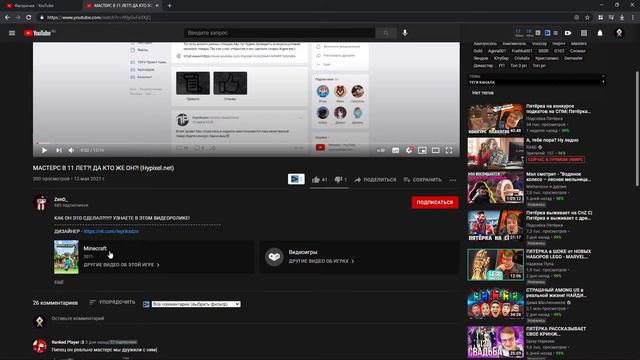The height and width of the screenshot is (360, 640).
Task: Open Zer0_ channel name link
Action: pyautogui.click(x=61, y=199)
